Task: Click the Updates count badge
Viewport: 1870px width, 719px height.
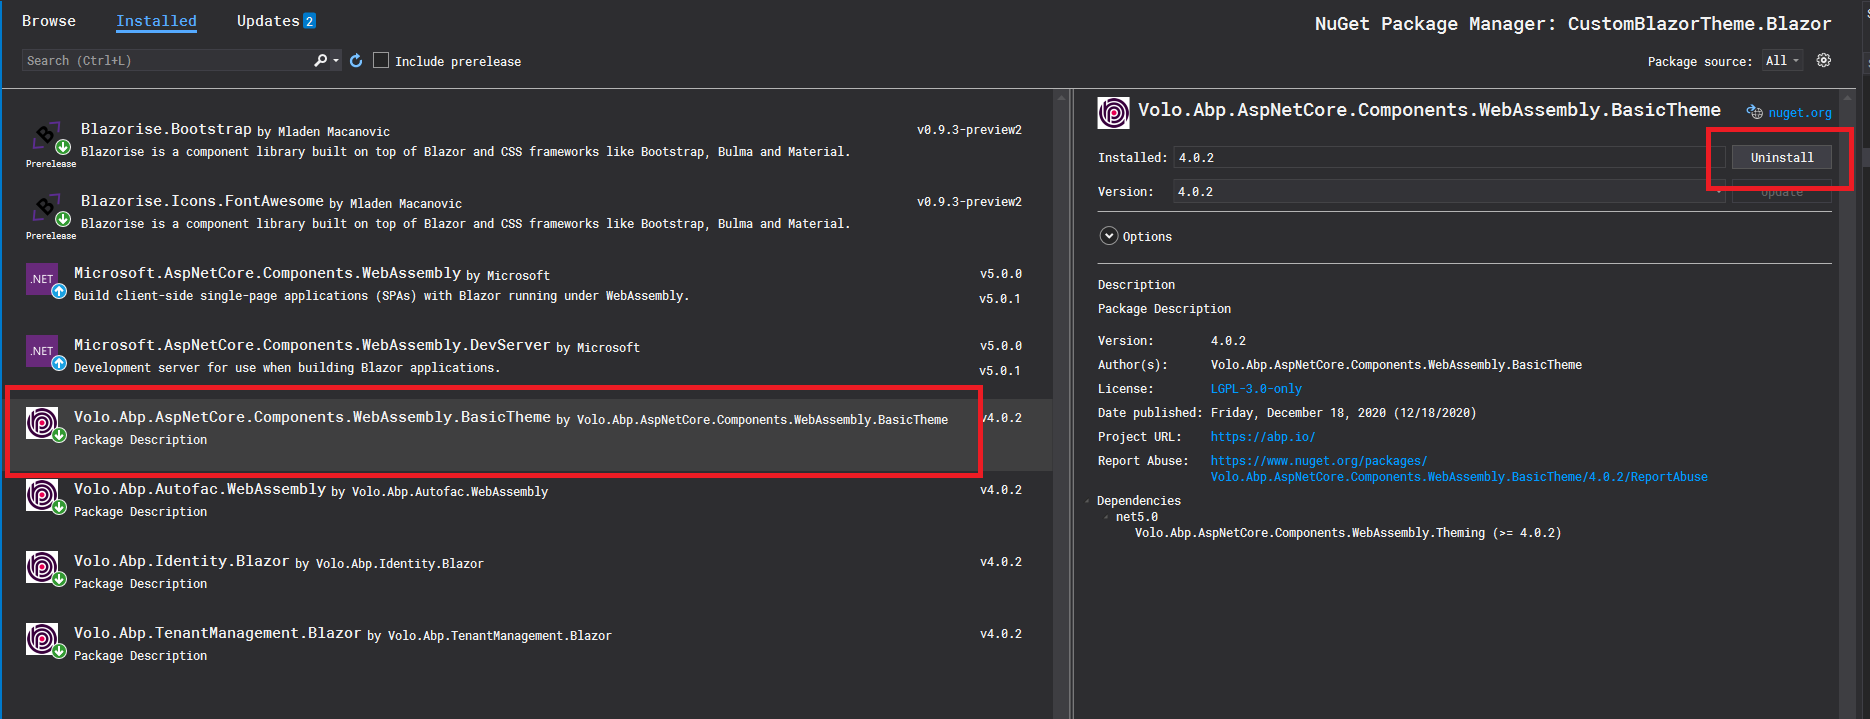Action: [x=309, y=21]
